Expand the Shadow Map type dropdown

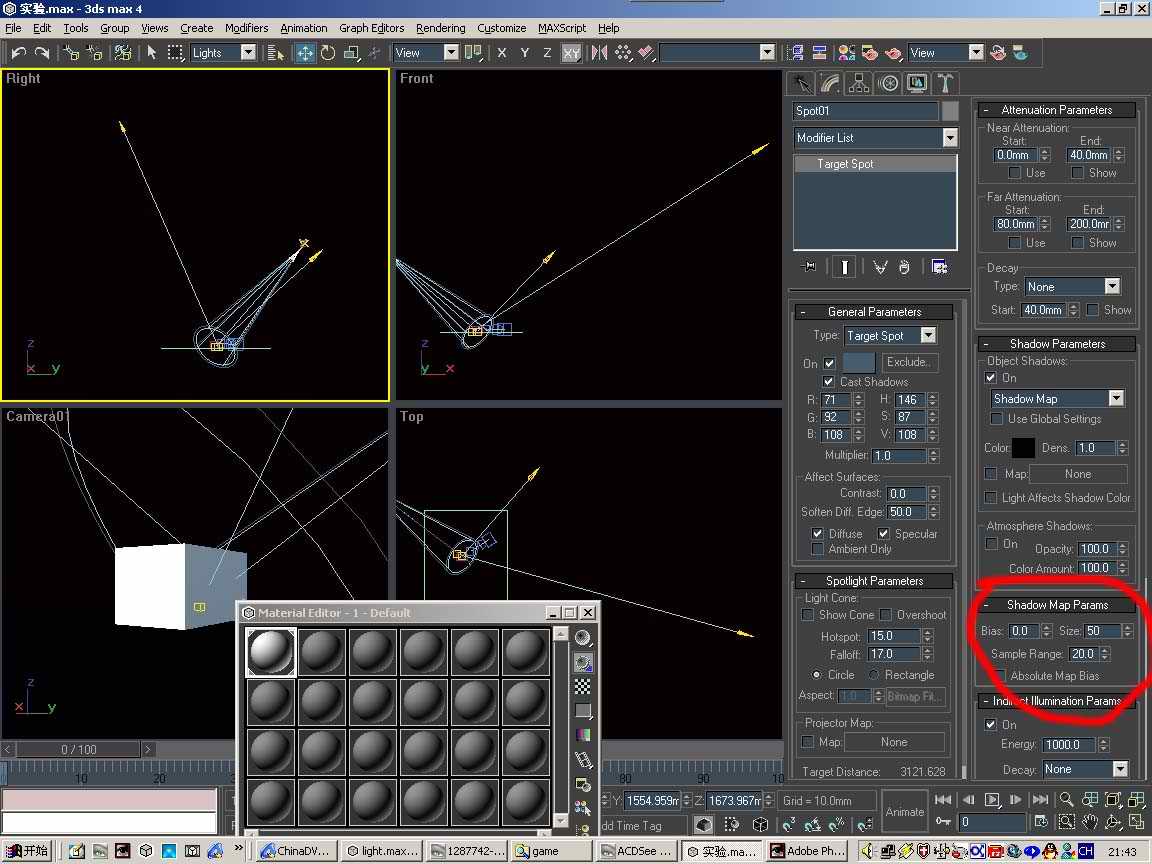point(1116,399)
